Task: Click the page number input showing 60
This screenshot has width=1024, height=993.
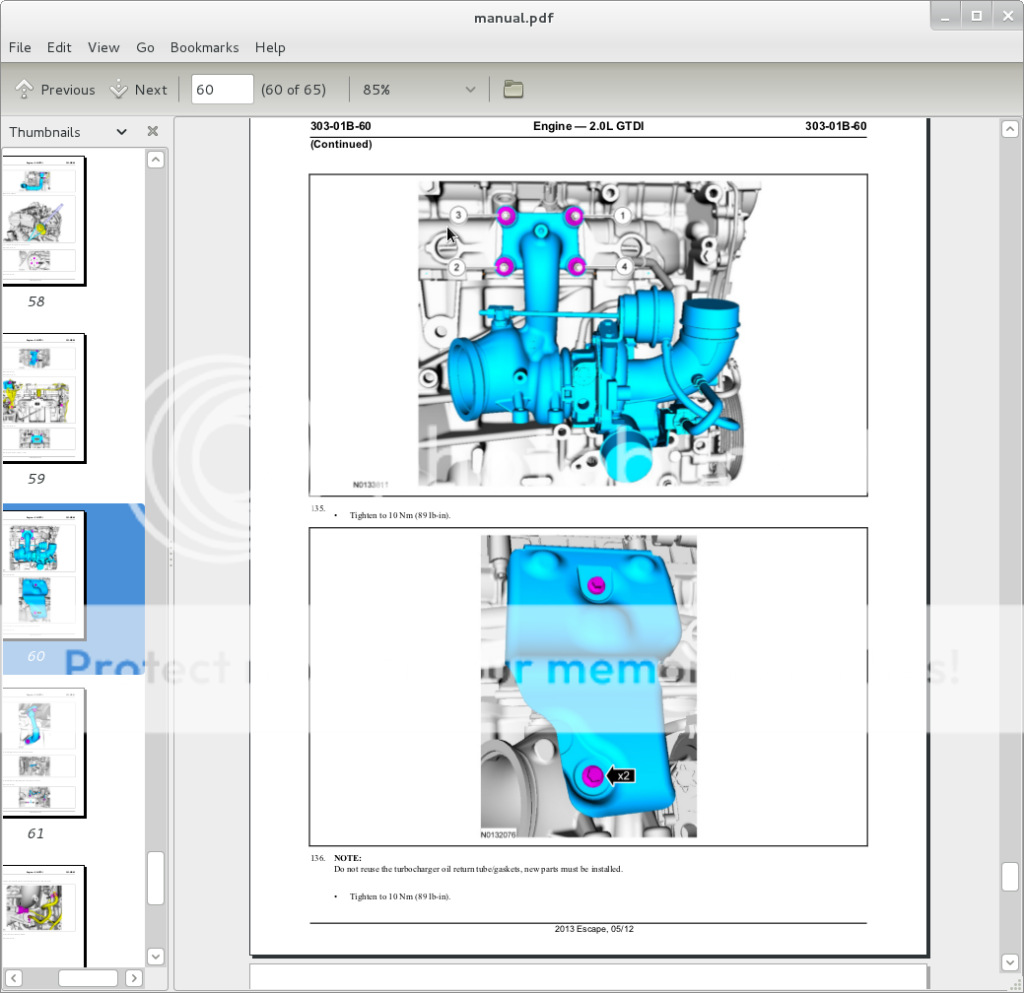Action: point(221,89)
